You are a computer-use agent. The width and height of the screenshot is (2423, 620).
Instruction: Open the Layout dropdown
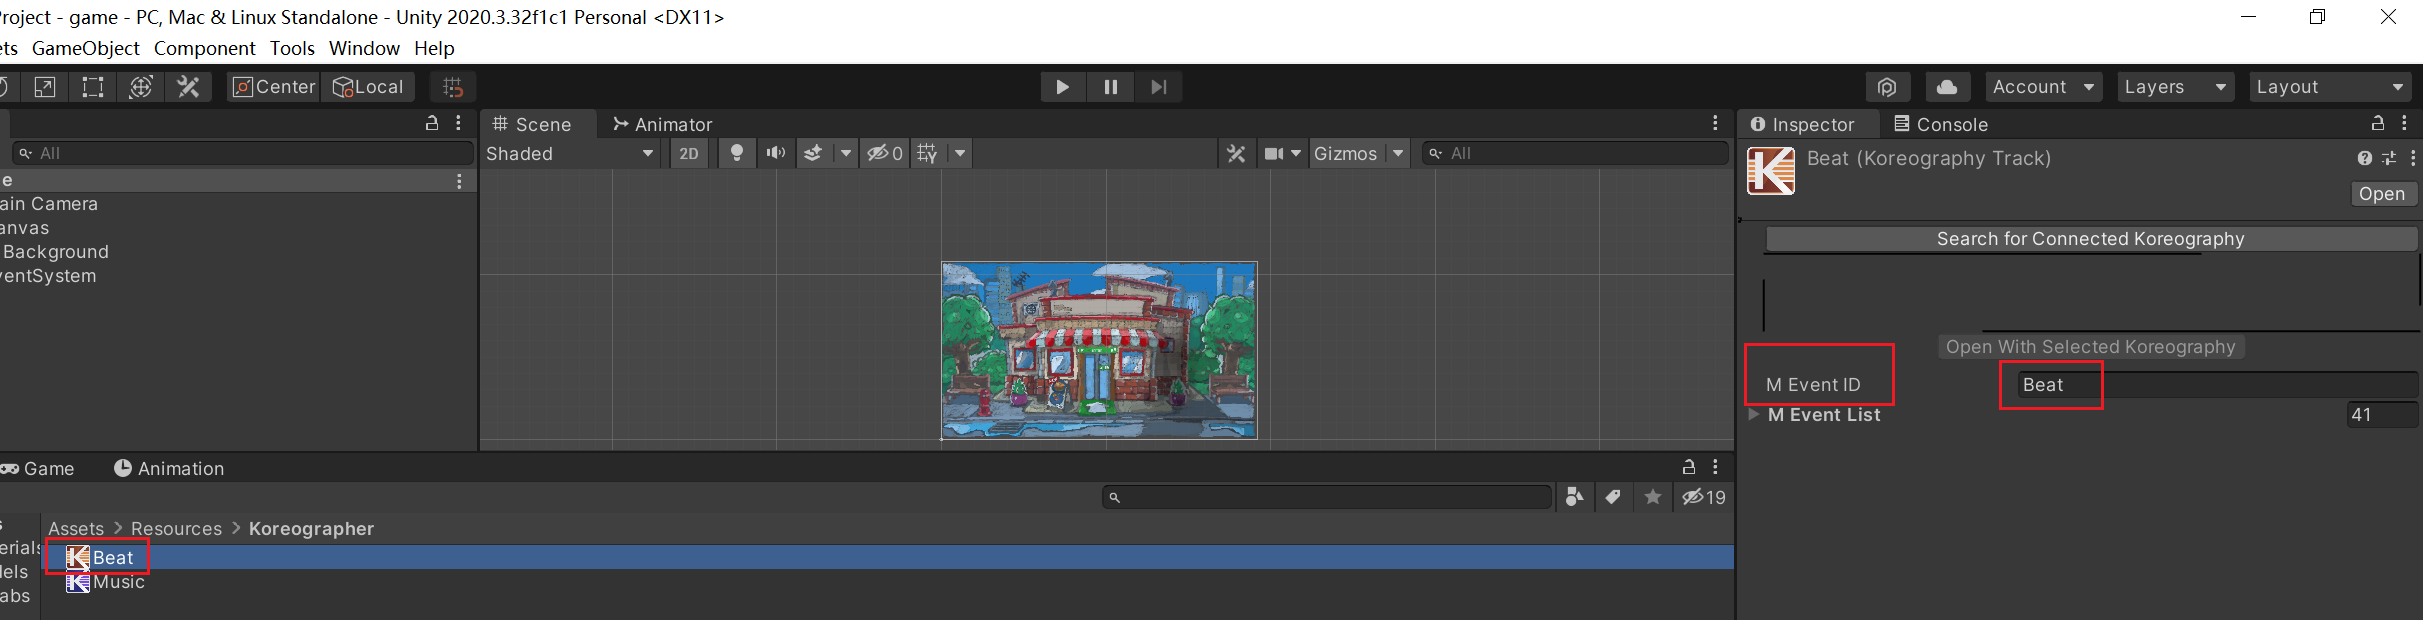tap(2330, 87)
